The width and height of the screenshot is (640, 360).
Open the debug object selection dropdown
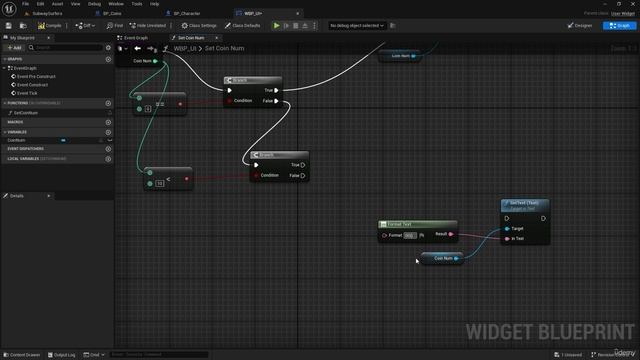point(357,26)
